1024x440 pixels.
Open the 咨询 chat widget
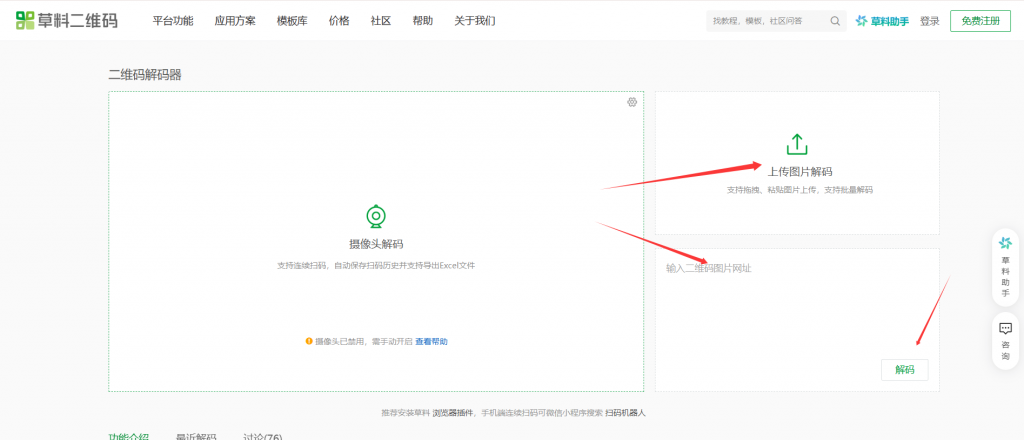click(1005, 341)
